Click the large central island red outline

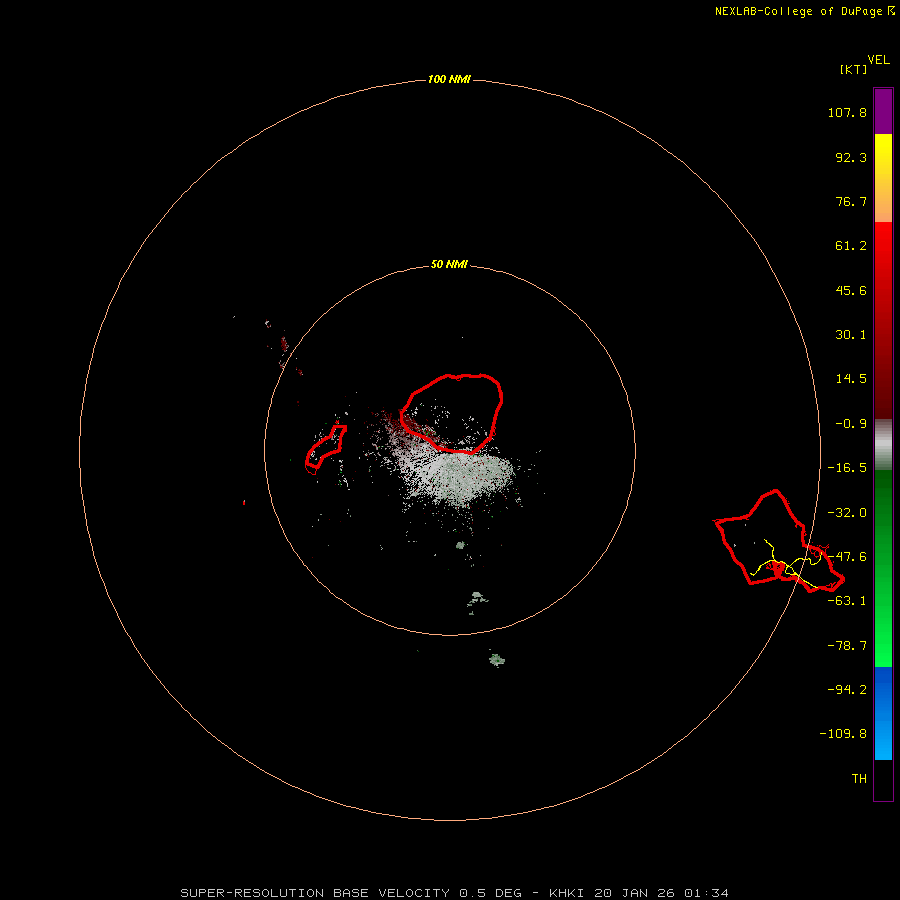451,413
